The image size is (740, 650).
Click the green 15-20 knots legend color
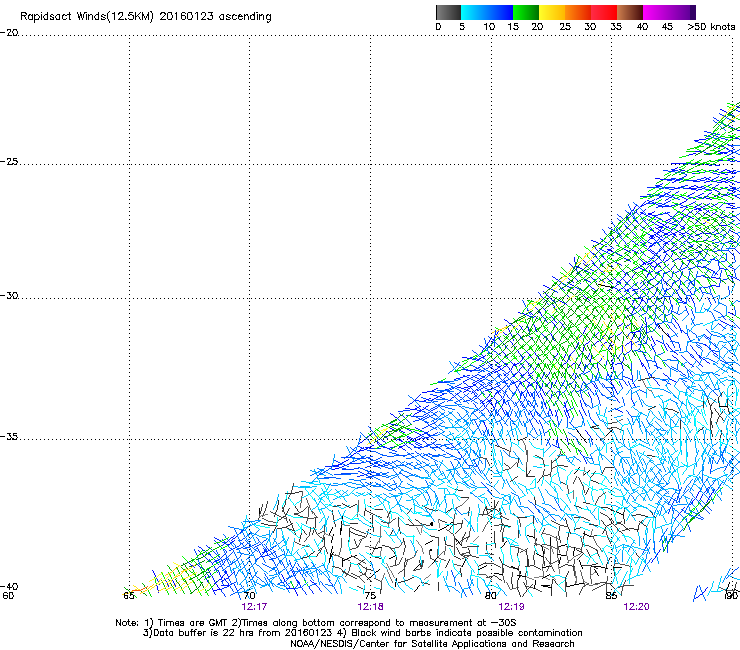[526, 12]
